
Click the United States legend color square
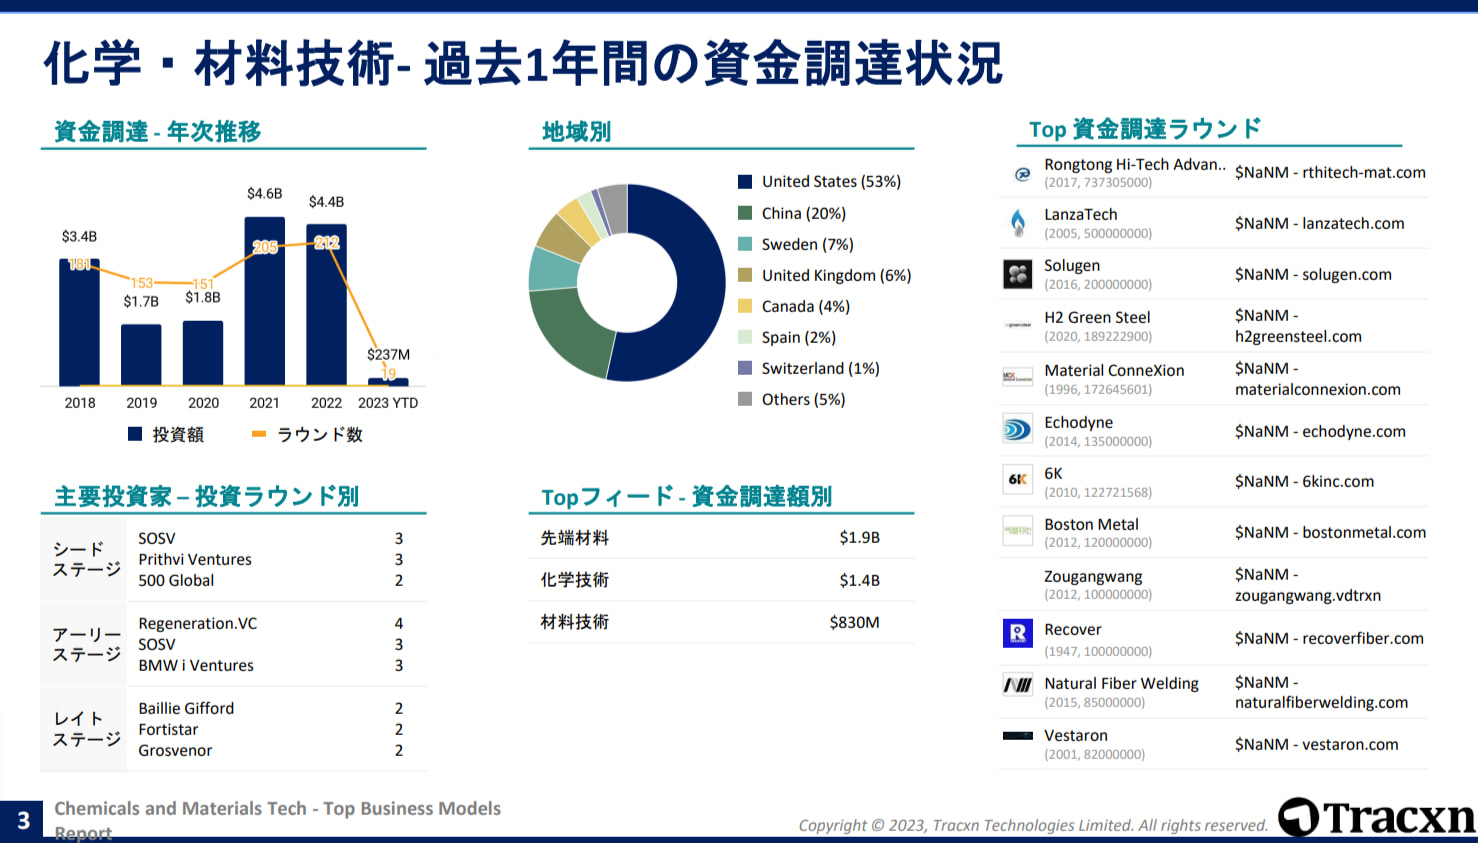tap(745, 182)
